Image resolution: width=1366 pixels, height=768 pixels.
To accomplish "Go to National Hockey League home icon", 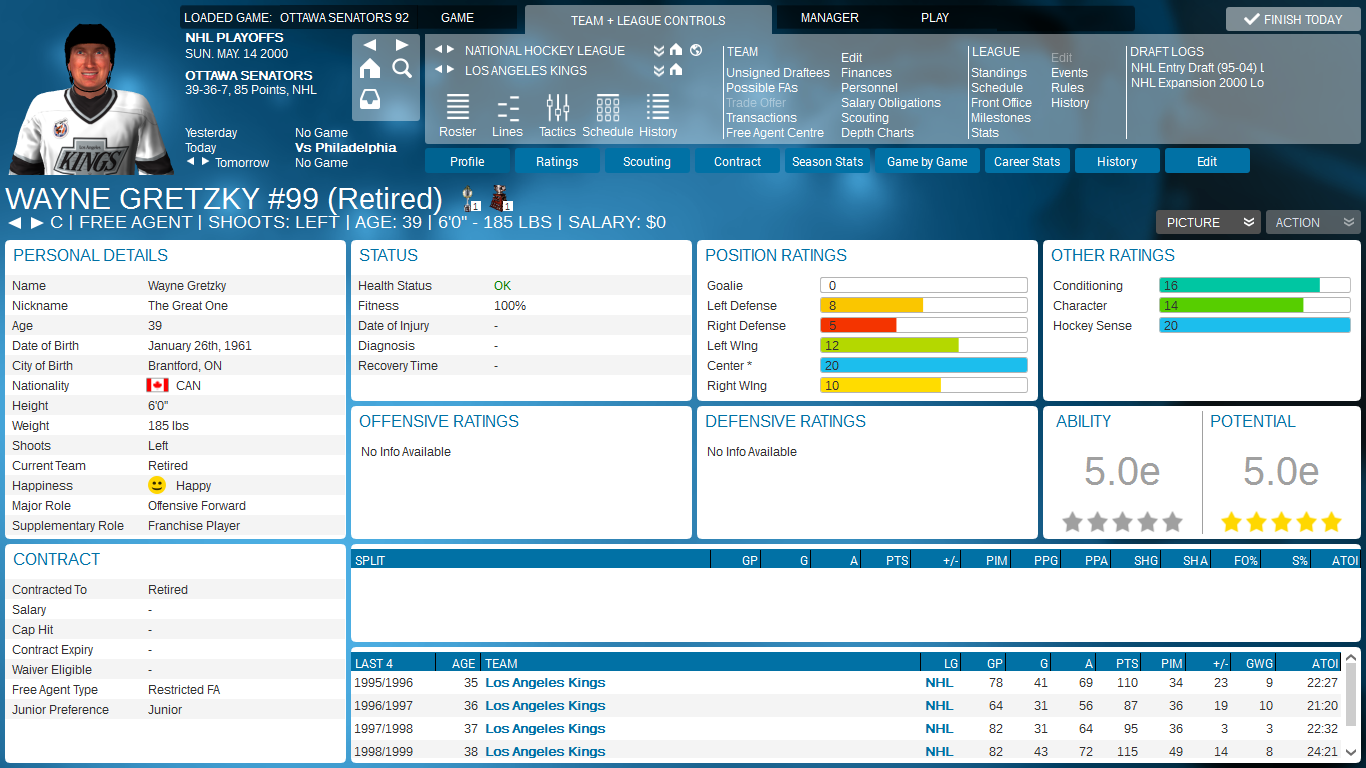I will [676, 50].
